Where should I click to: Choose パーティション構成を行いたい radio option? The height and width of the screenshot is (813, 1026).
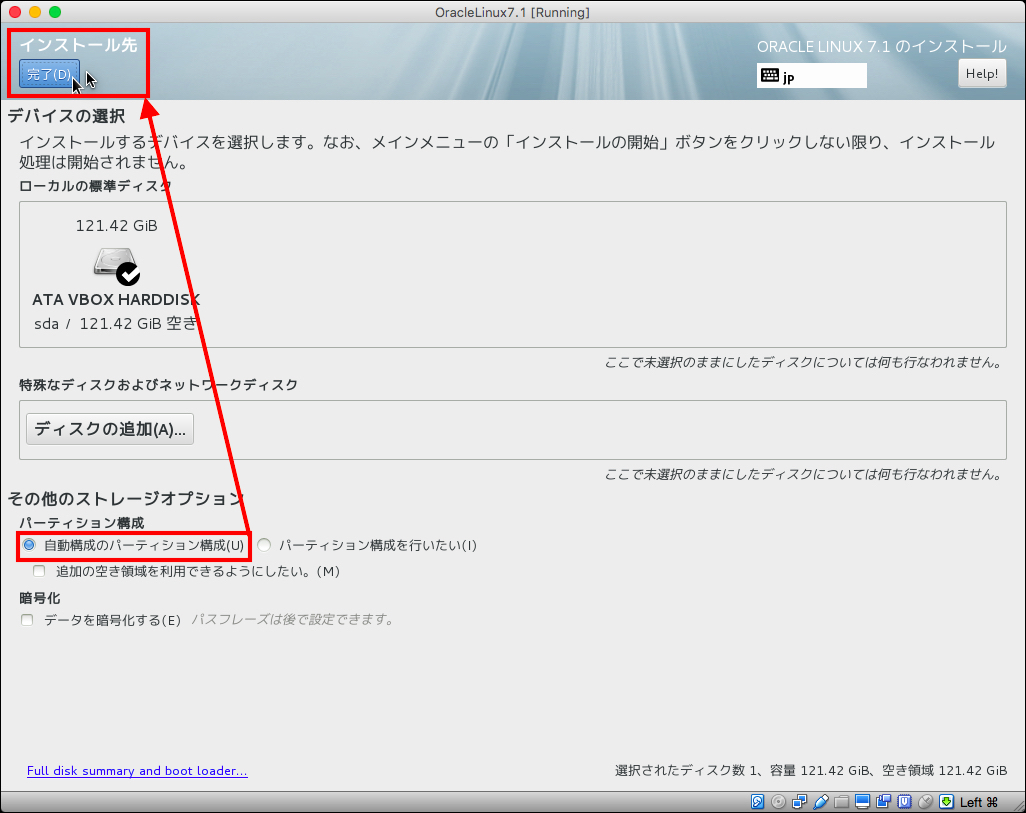click(x=264, y=545)
